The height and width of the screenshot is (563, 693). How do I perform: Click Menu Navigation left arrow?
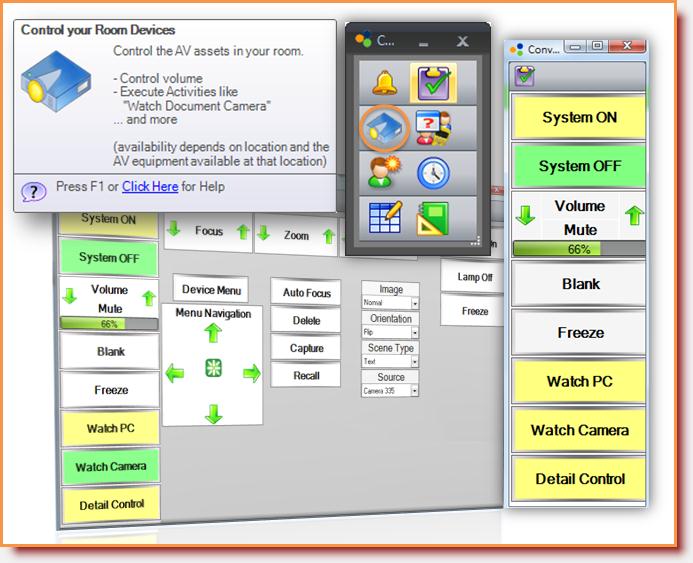(175, 373)
